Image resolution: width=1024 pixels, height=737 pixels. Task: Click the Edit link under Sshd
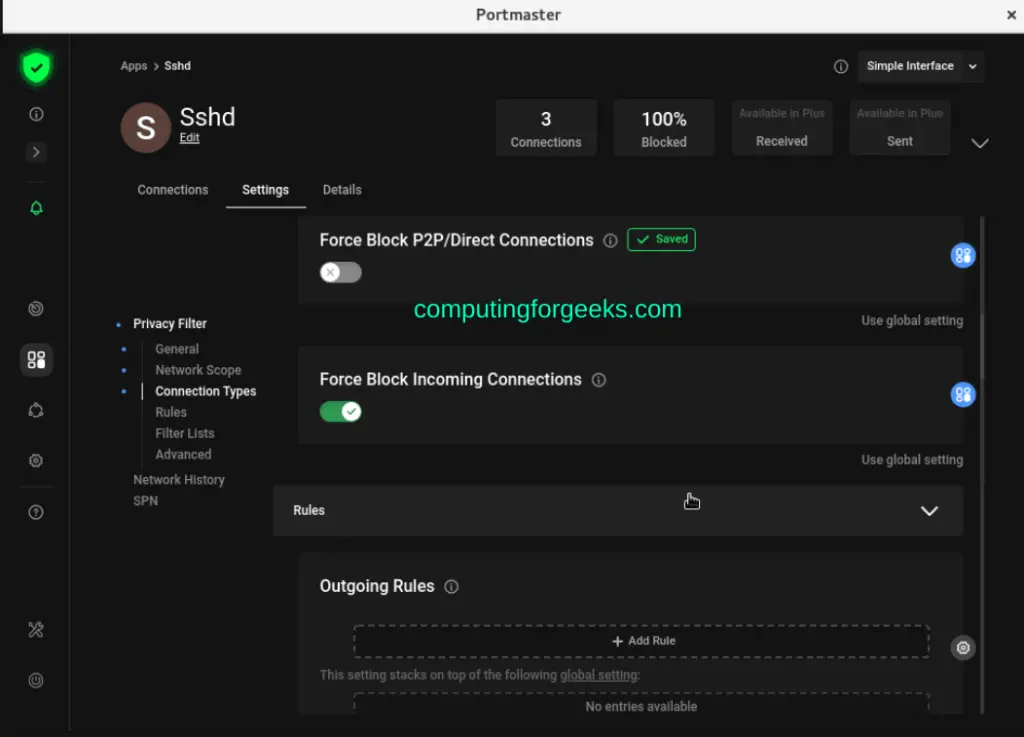pyautogui.click(x=189, y=138)
